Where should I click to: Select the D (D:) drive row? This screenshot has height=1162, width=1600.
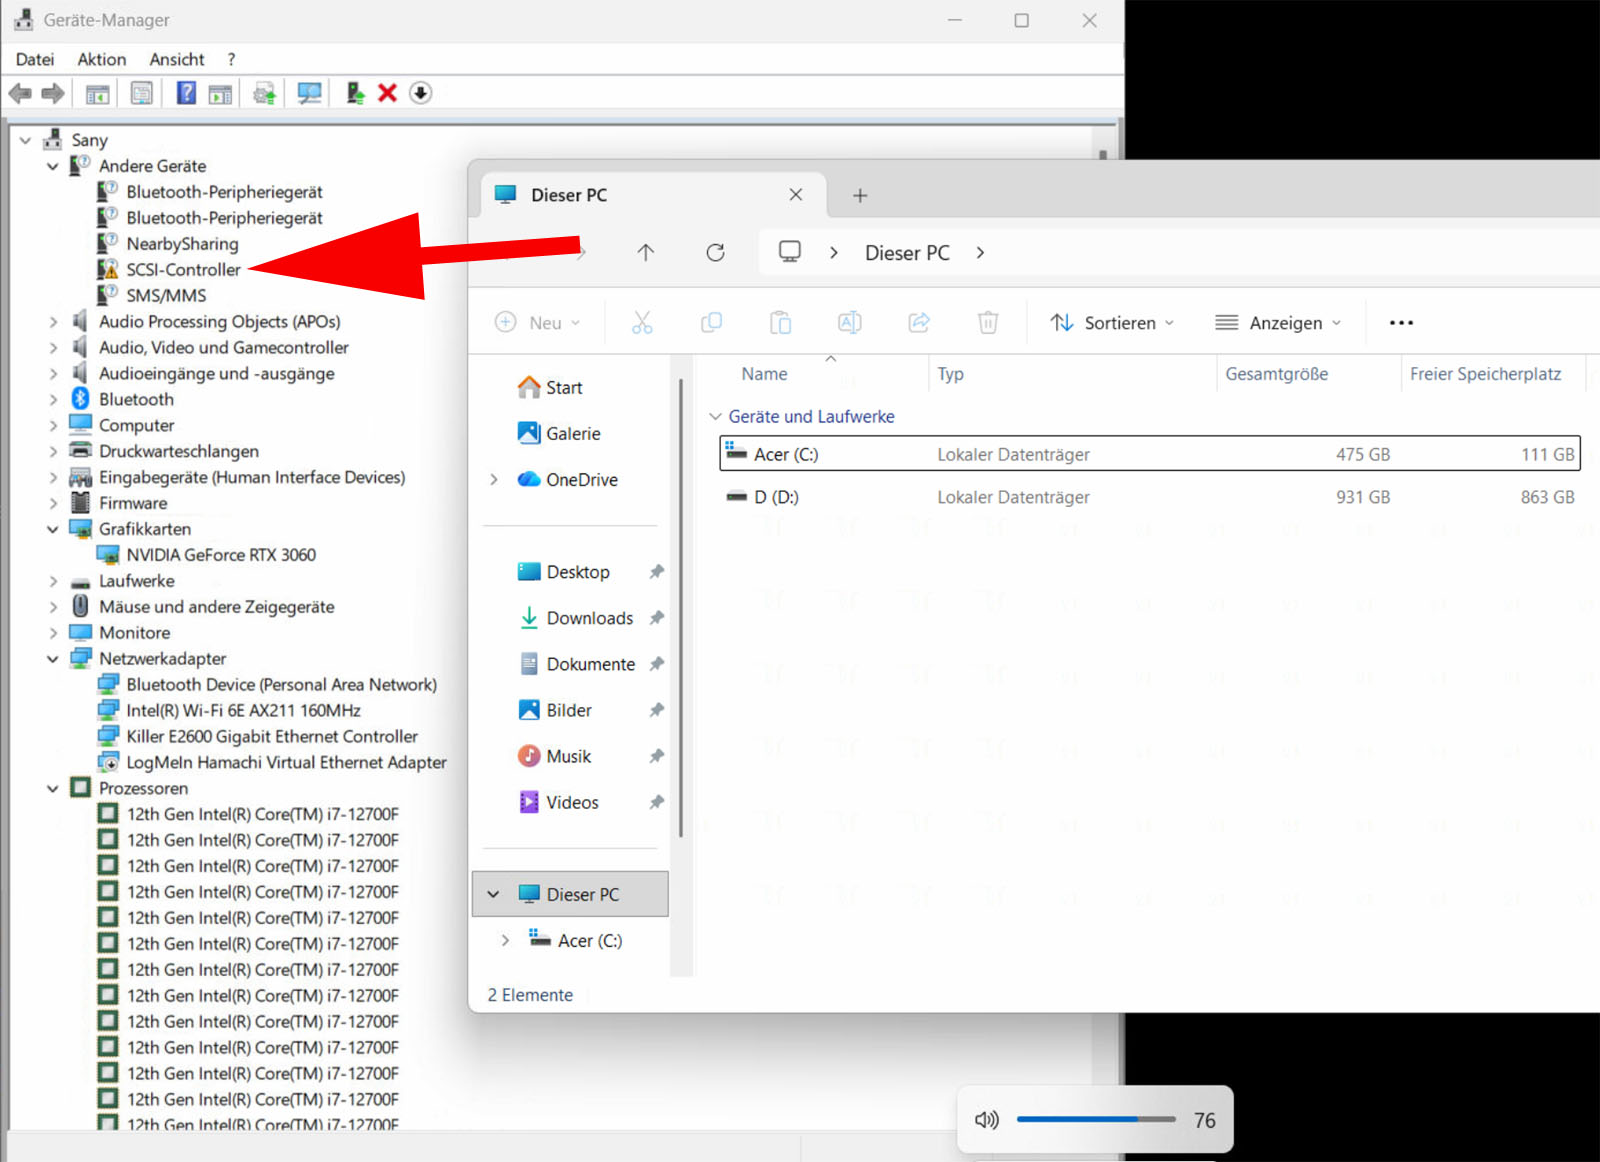click(x=1150, y=497)
